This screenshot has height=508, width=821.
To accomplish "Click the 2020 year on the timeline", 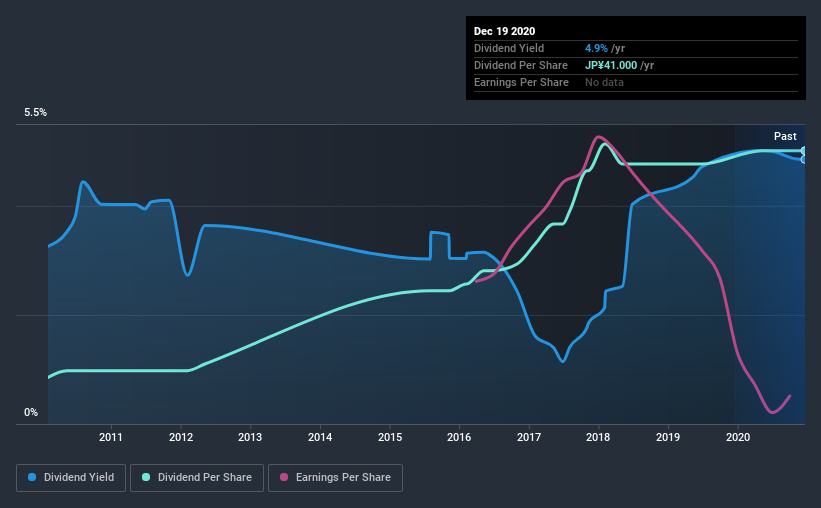I will [x=737, y=437].
